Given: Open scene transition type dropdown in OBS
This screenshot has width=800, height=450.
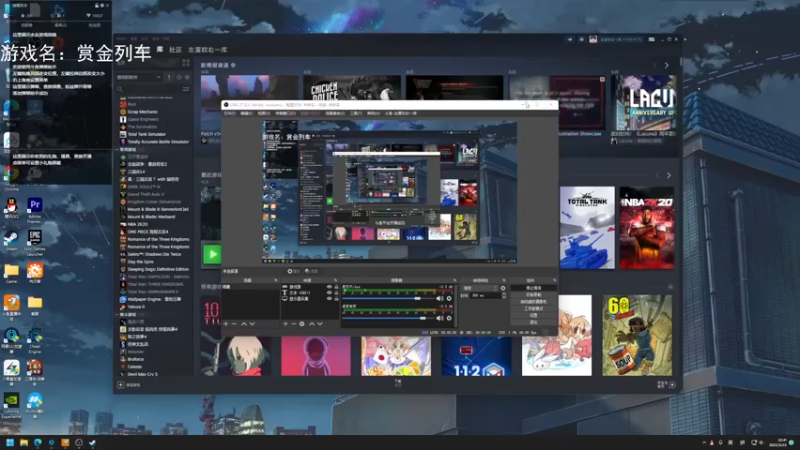Looking at the screenshot, I should (479, 288).
